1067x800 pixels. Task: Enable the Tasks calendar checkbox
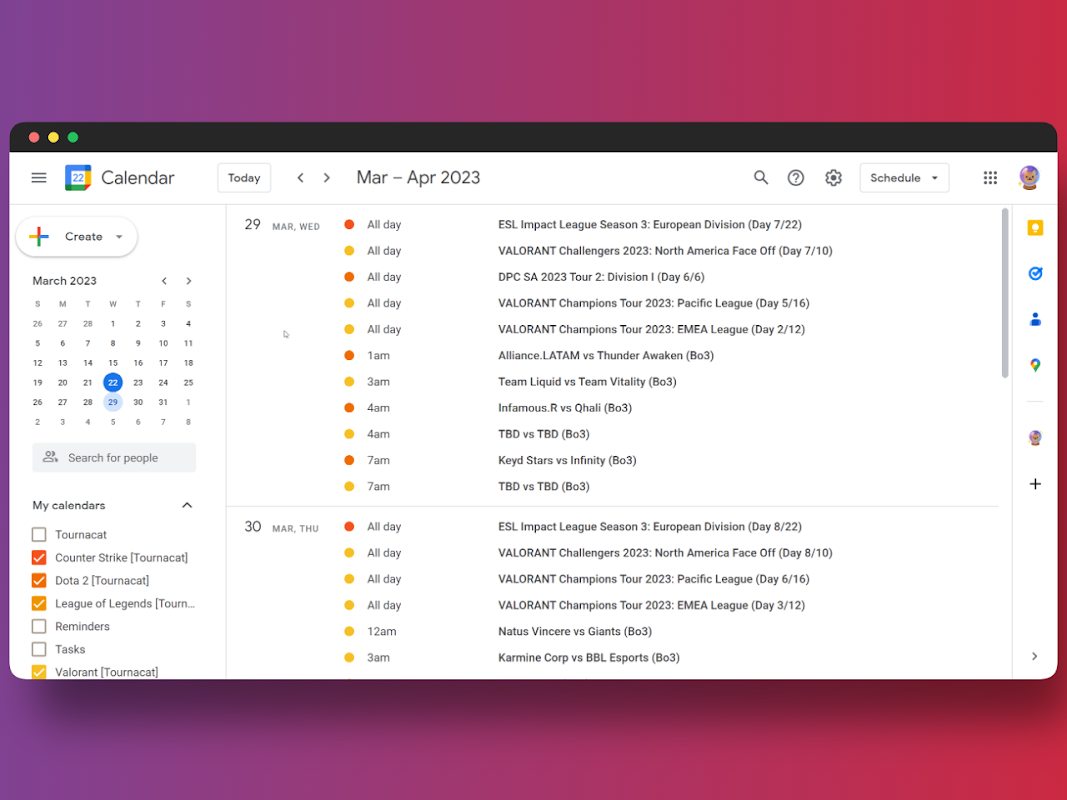[x=39, y=649]
